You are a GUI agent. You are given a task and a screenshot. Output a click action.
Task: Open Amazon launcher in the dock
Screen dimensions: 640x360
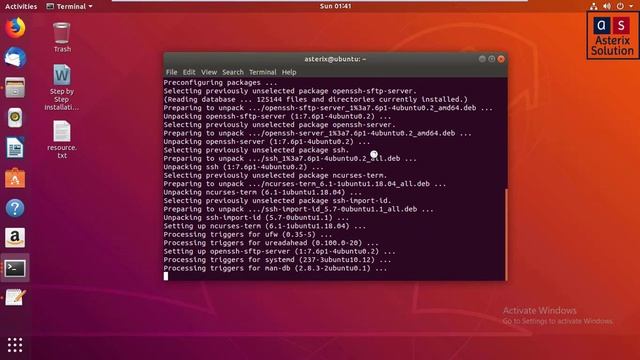(15, 238)
